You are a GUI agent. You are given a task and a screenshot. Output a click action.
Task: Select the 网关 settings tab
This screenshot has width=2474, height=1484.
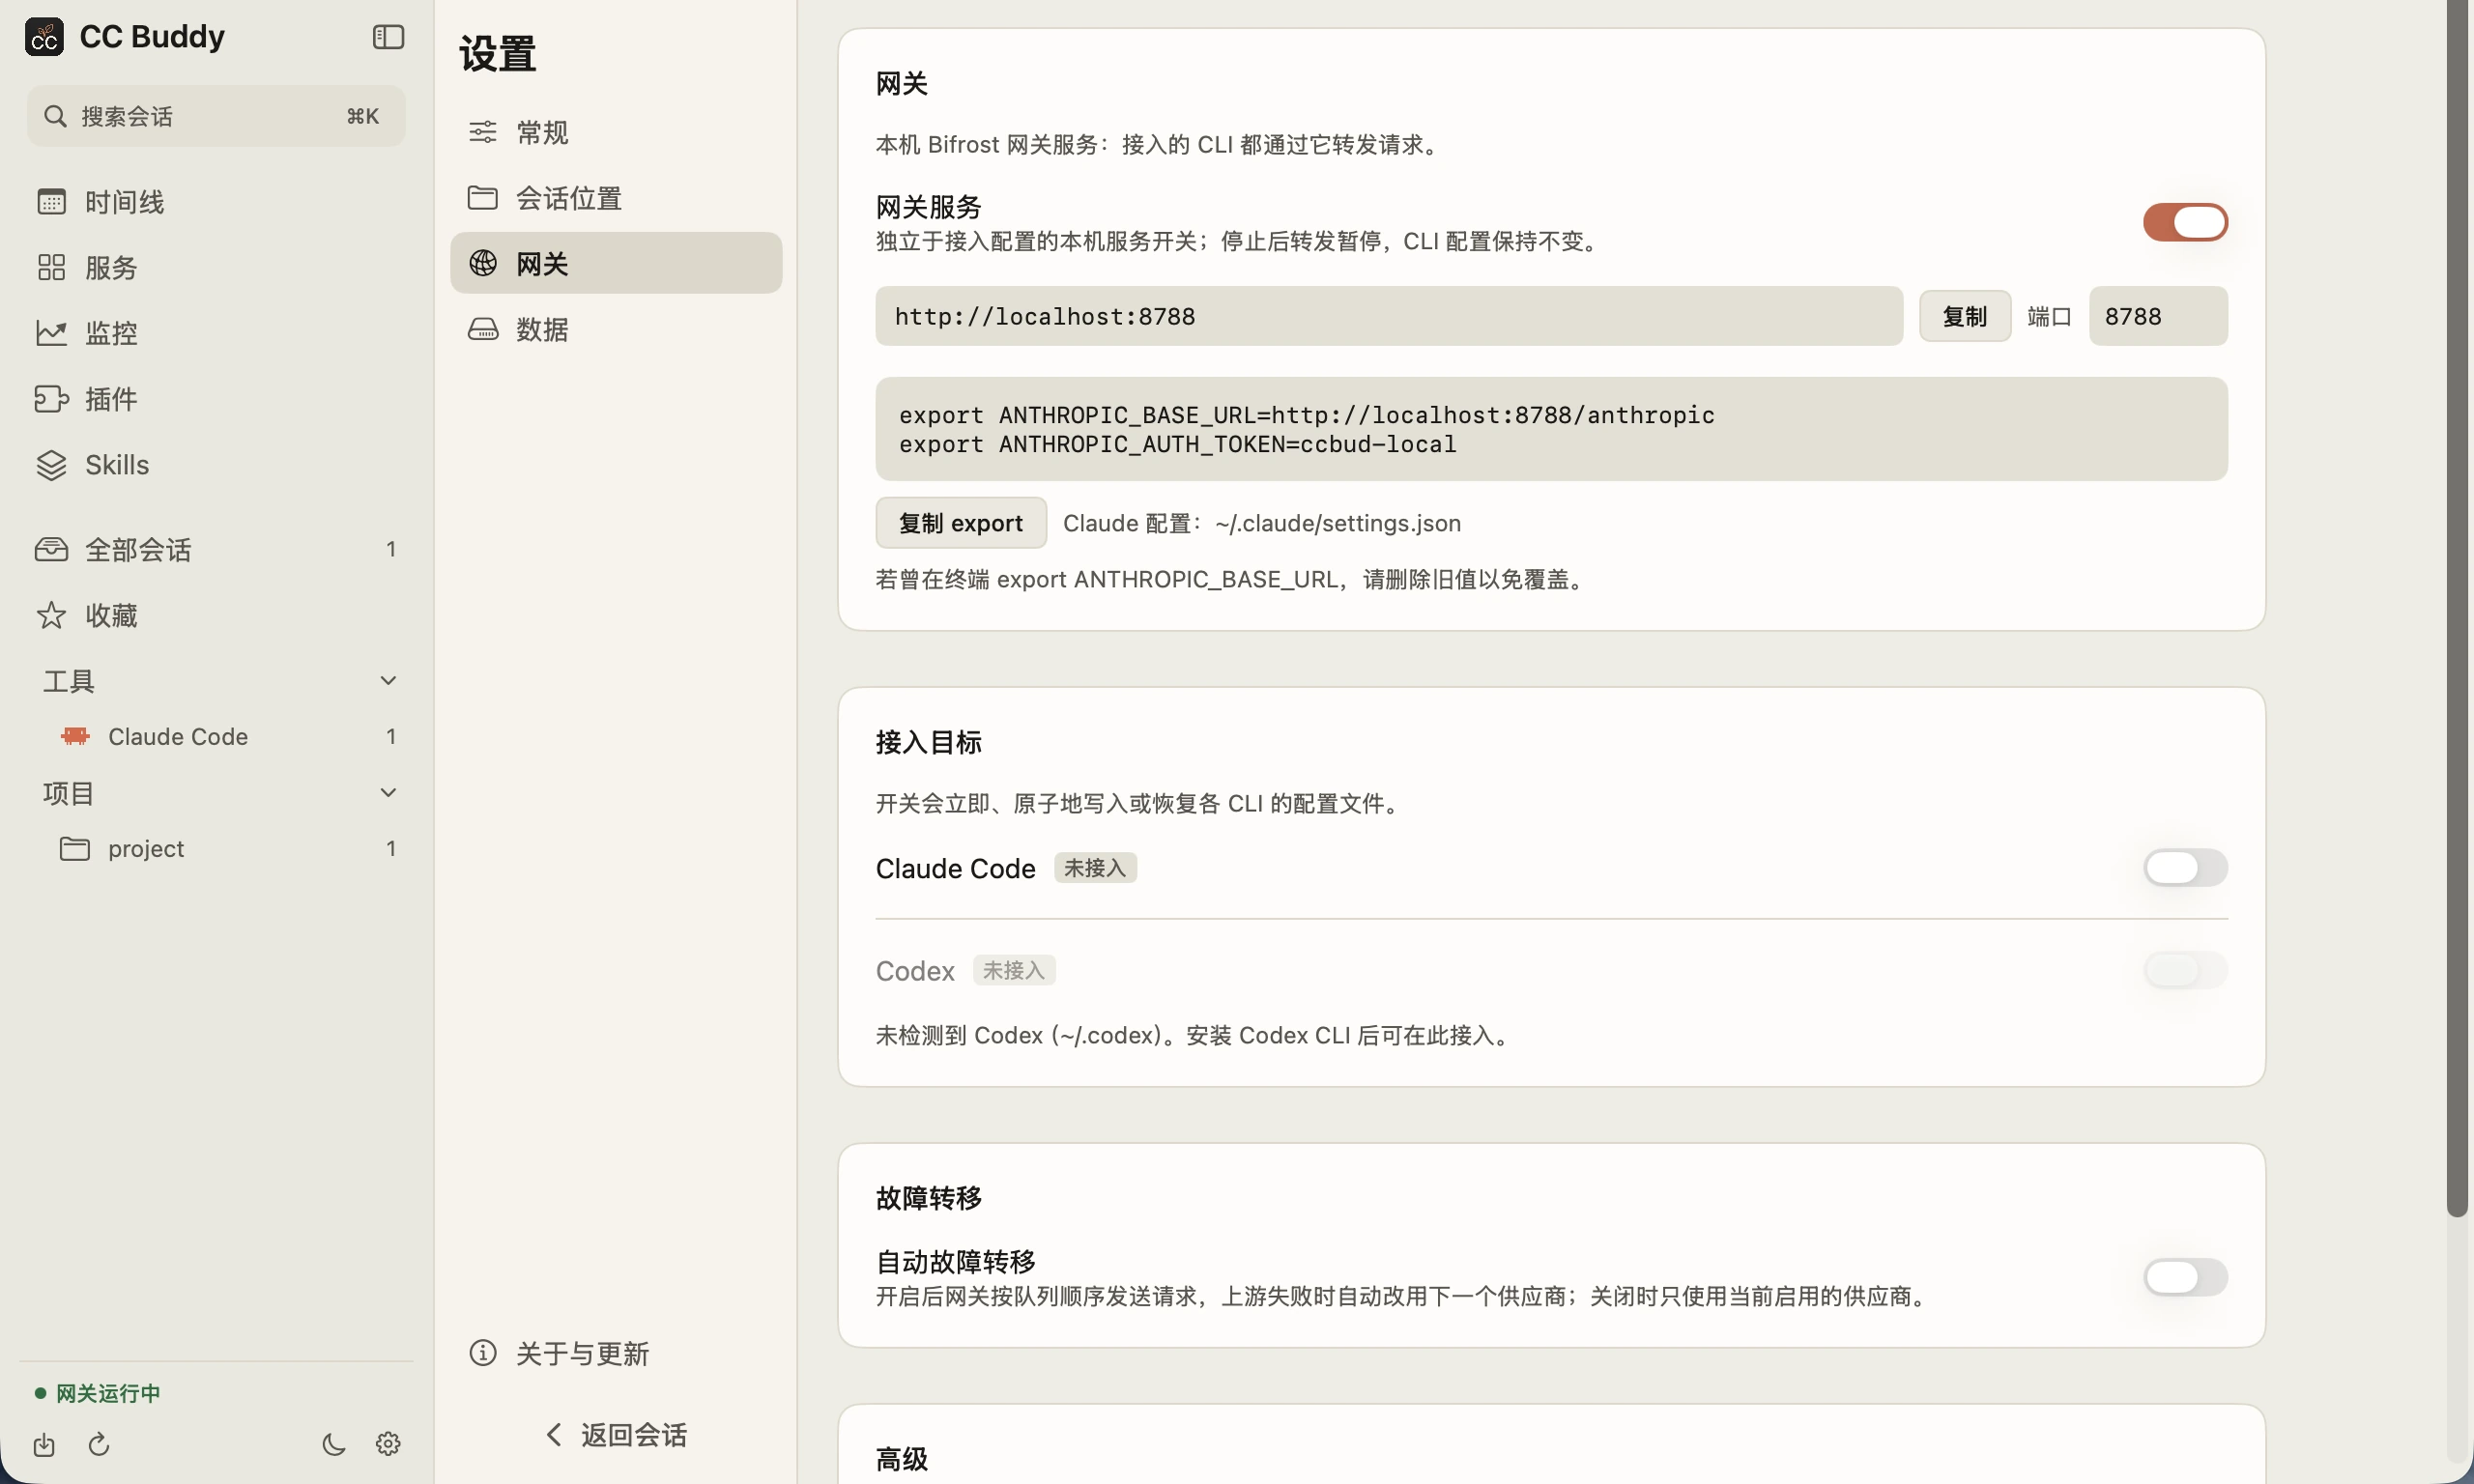[616, 263]
